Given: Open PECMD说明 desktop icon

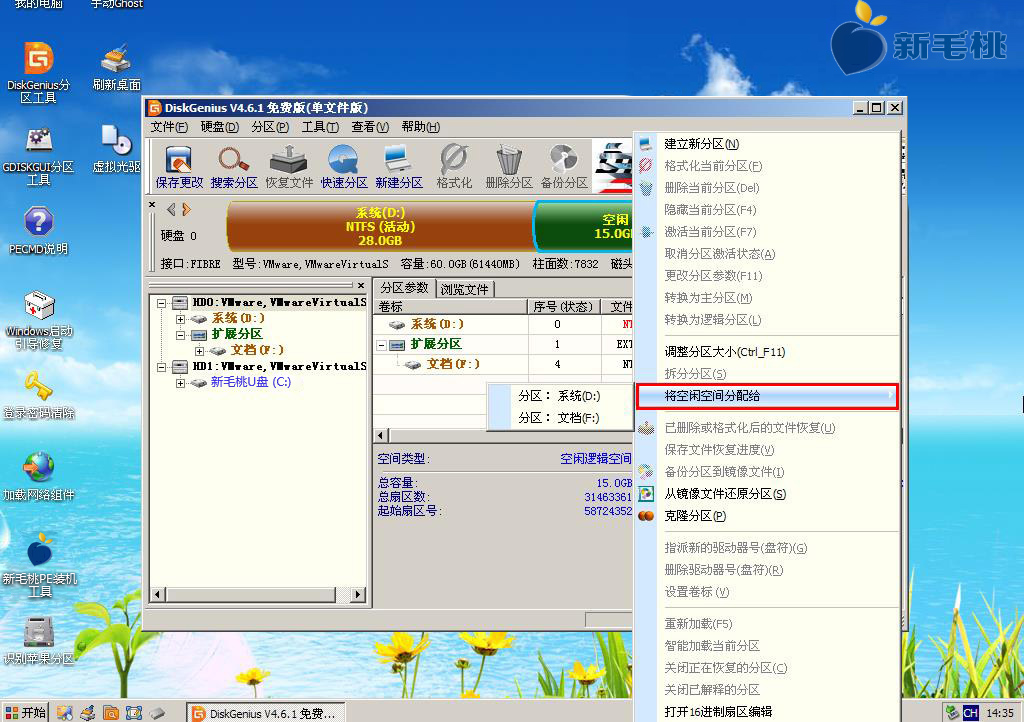Looking at the screenshot, I should pos(39,230).
